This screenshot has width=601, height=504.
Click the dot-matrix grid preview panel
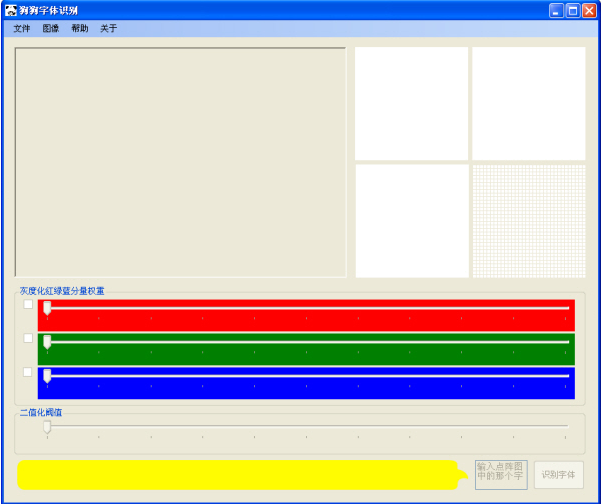click(529, 221)
